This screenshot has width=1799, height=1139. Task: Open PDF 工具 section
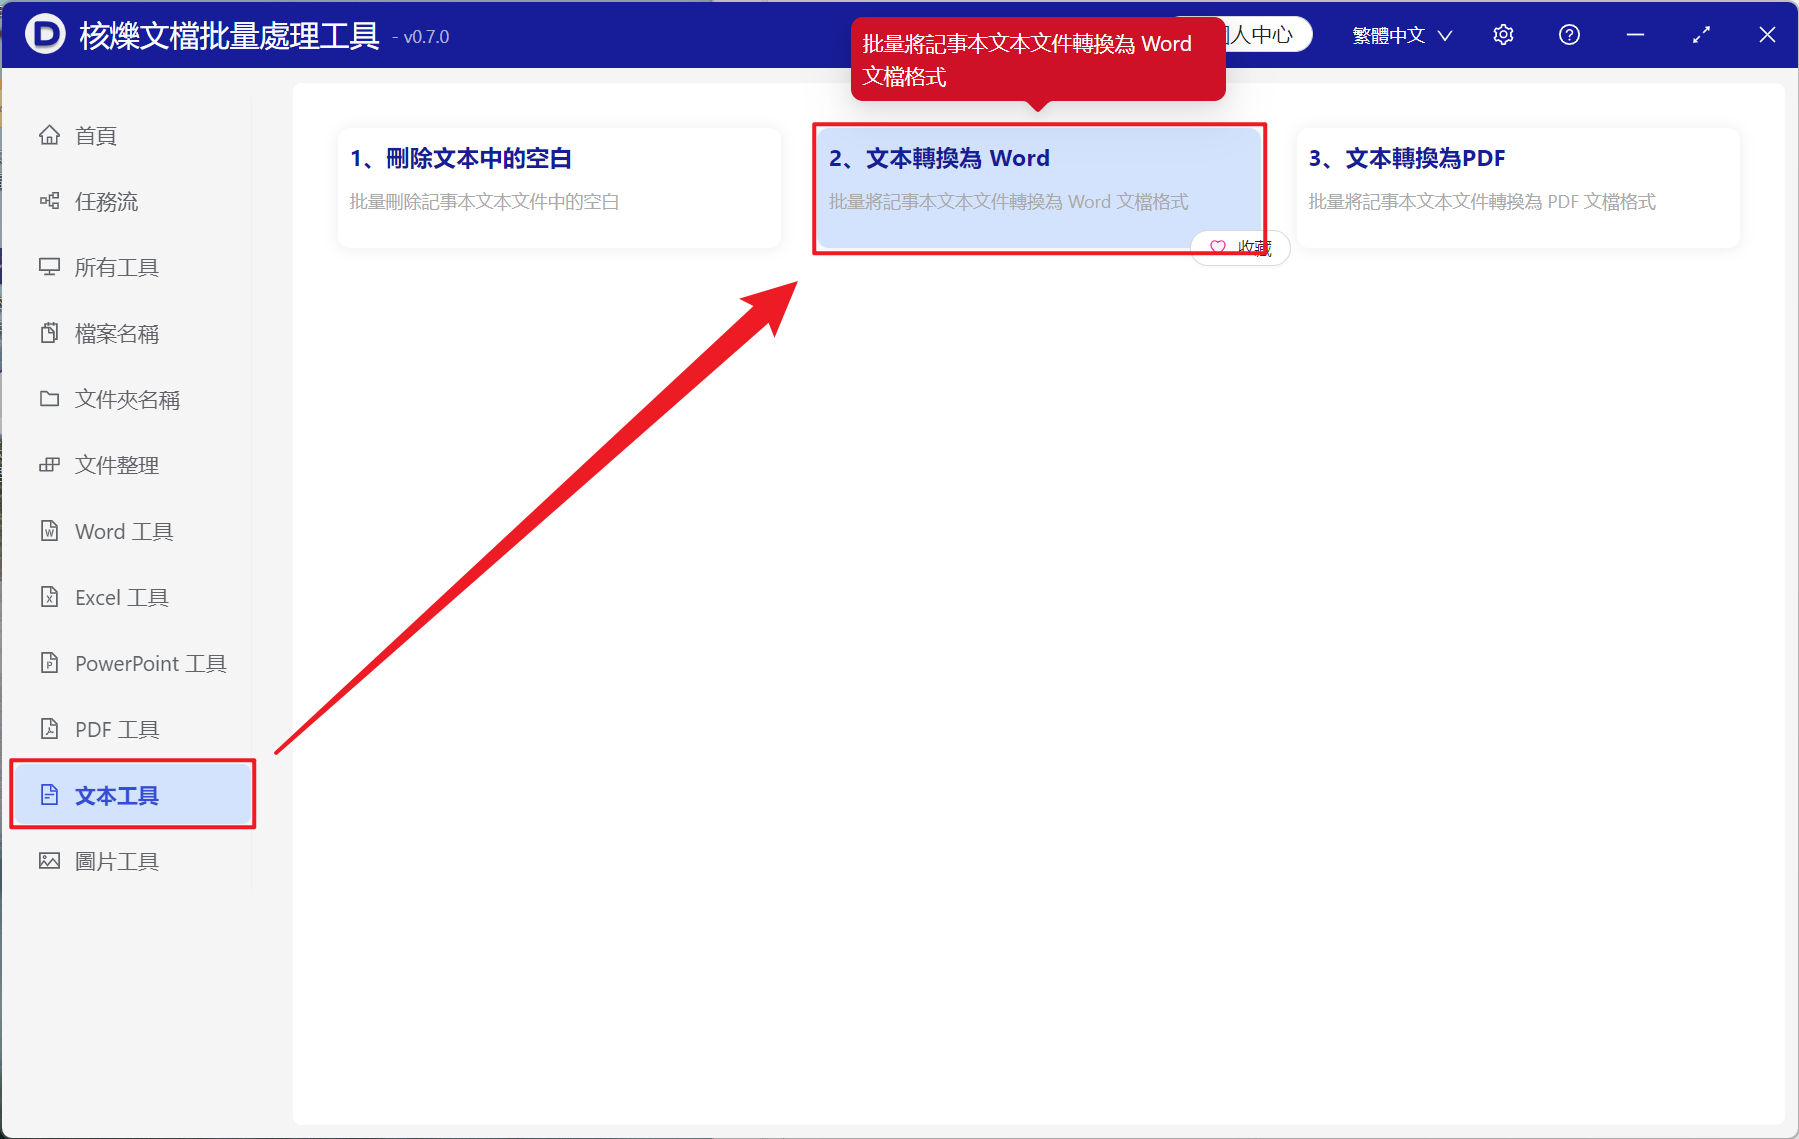pyautogui.click(x=131, y=729)
